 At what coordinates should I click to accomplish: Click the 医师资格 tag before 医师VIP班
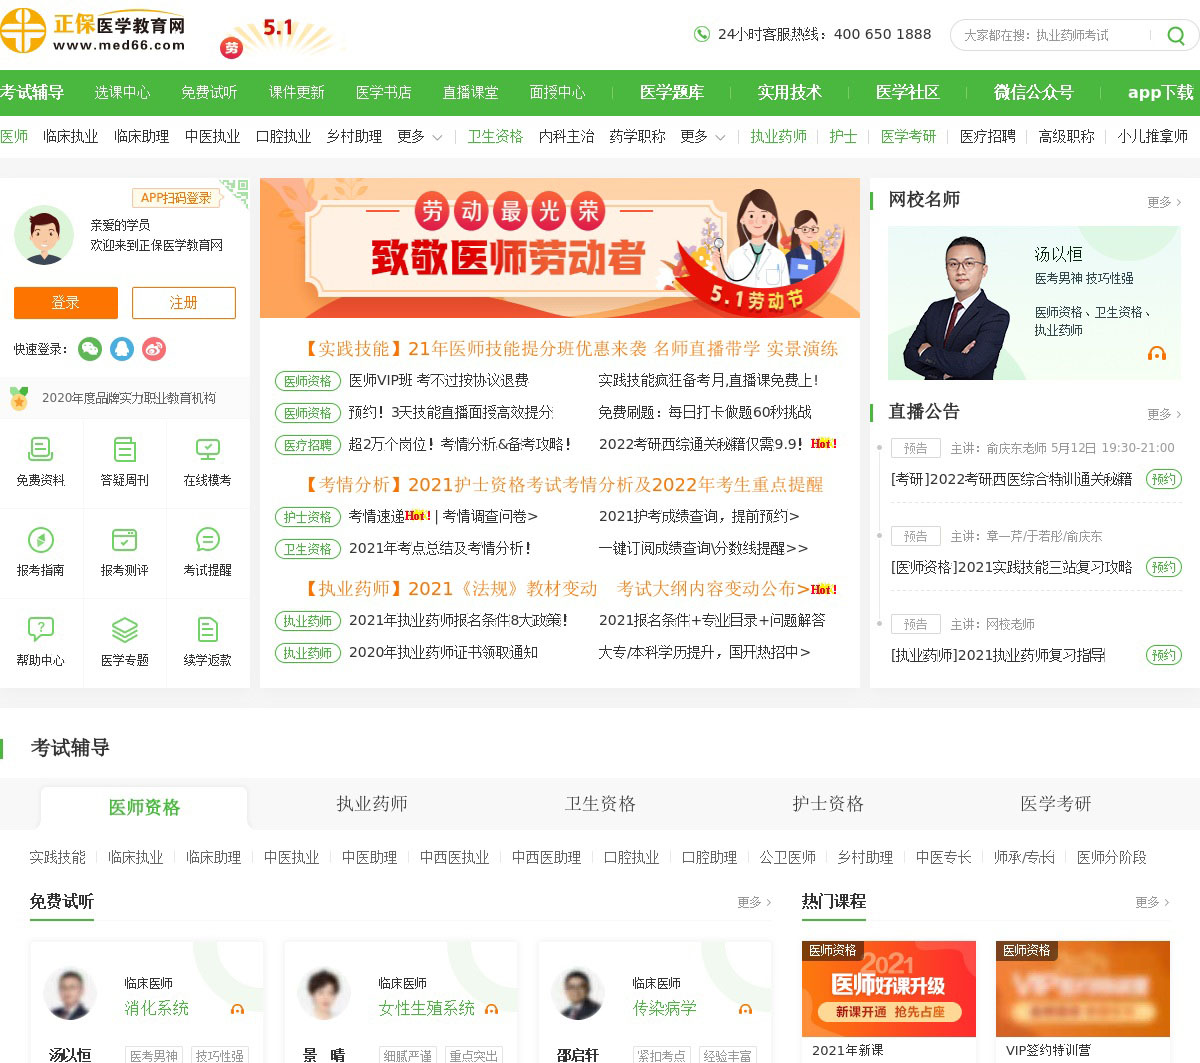click(x=307, y=381)
